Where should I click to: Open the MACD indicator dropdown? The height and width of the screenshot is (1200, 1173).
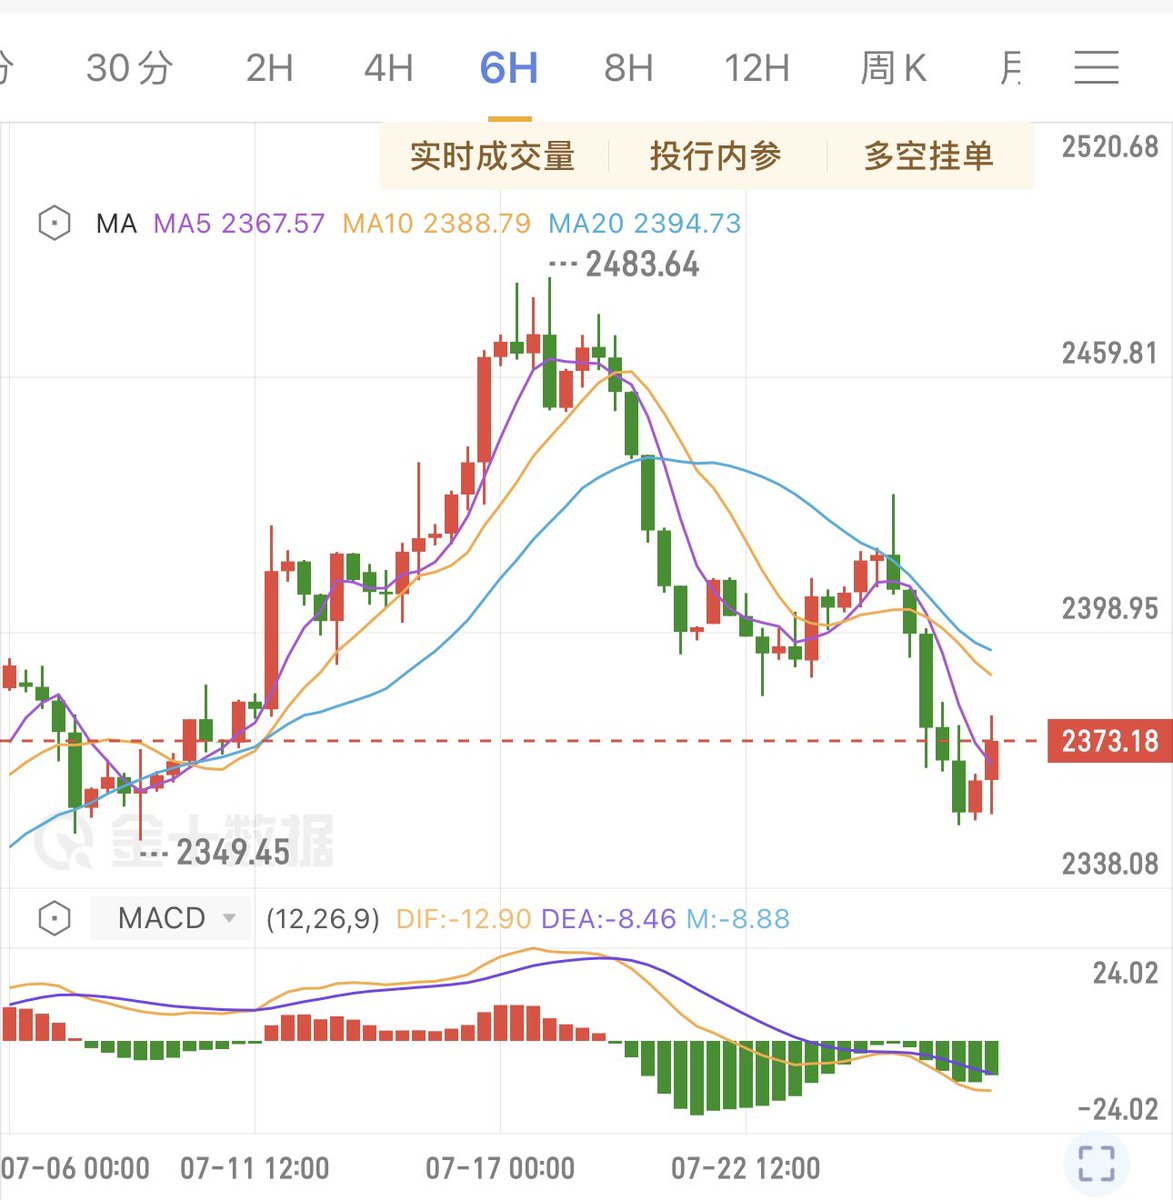pos(170,918)
